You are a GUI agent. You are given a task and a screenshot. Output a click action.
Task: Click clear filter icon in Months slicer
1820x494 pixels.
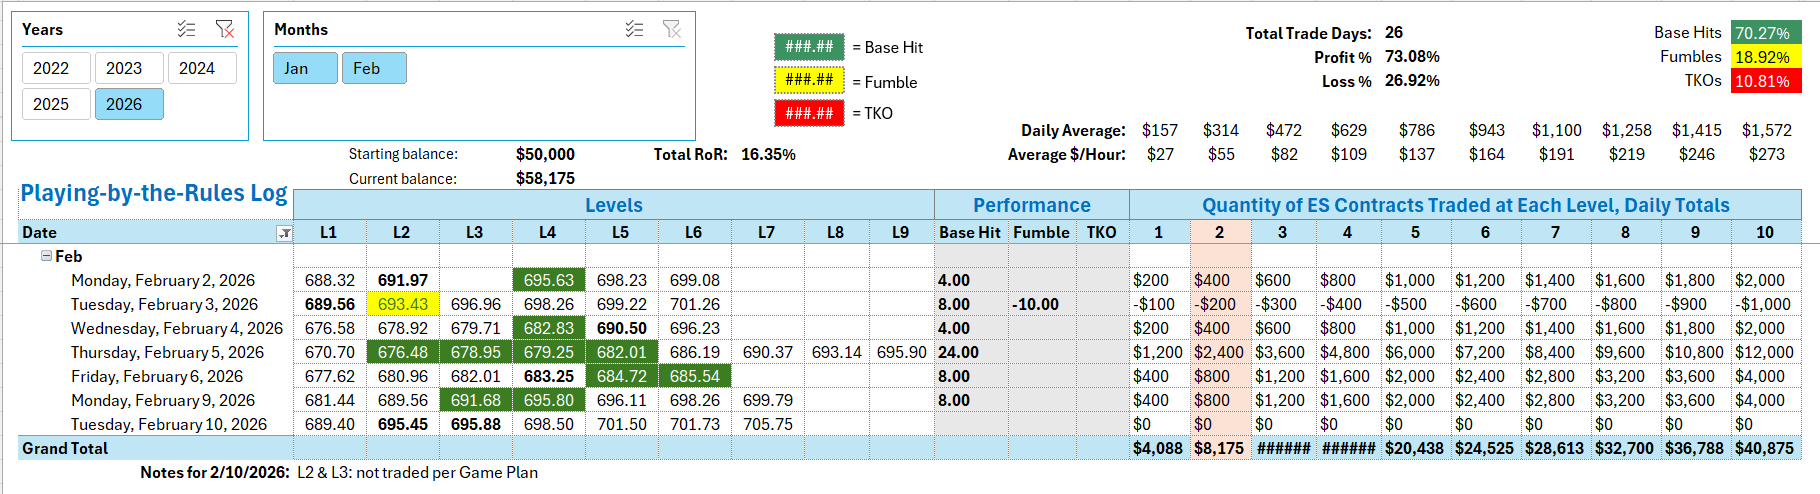672,30
